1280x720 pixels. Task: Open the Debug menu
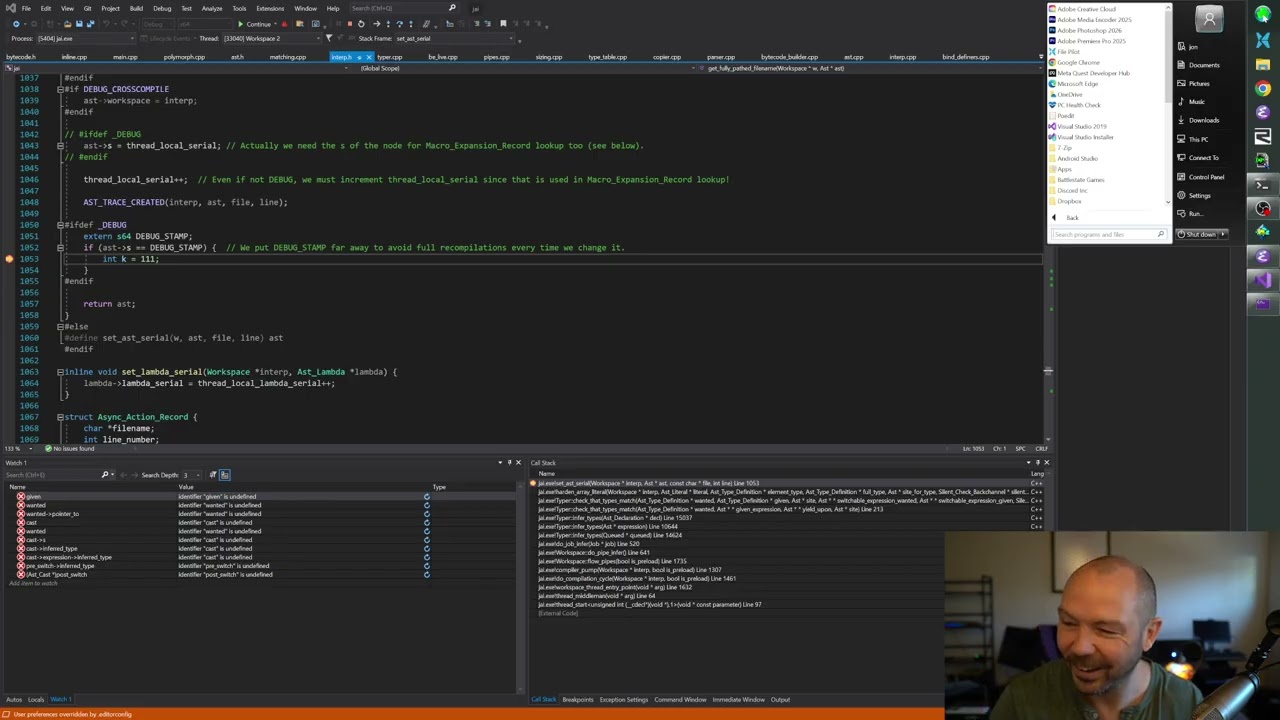point(162,8)
